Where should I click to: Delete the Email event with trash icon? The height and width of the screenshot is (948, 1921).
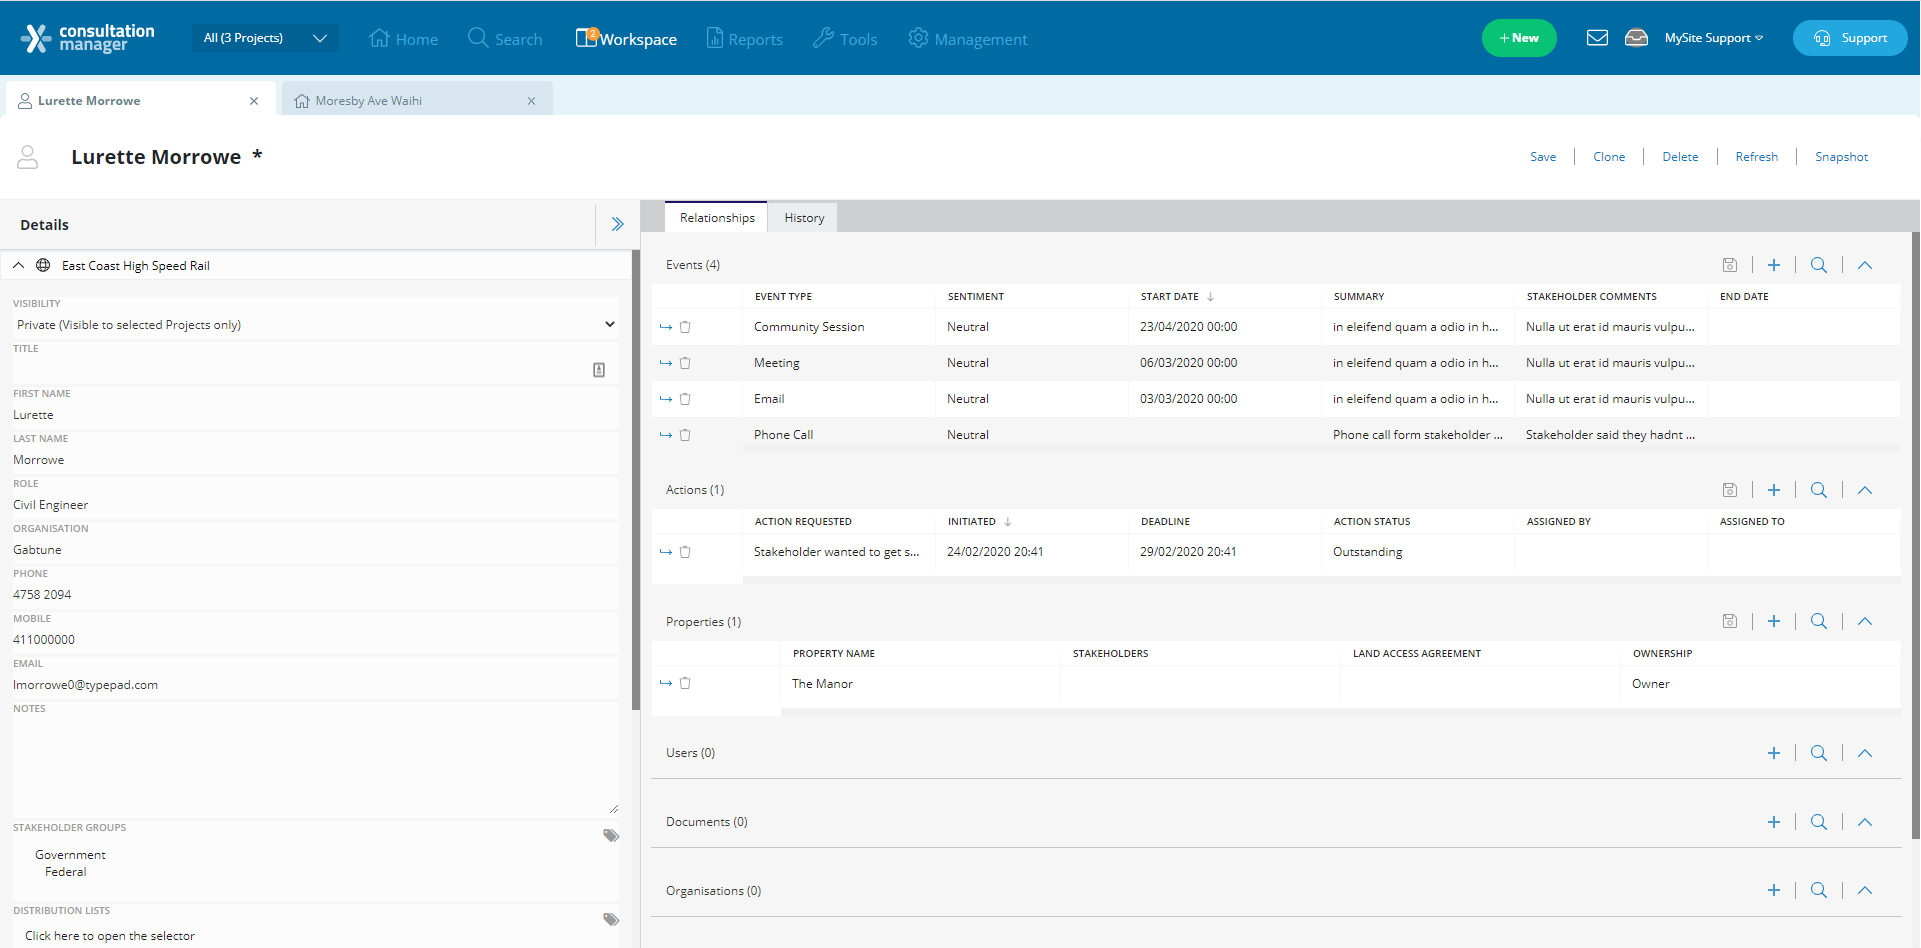coord(685,399)
